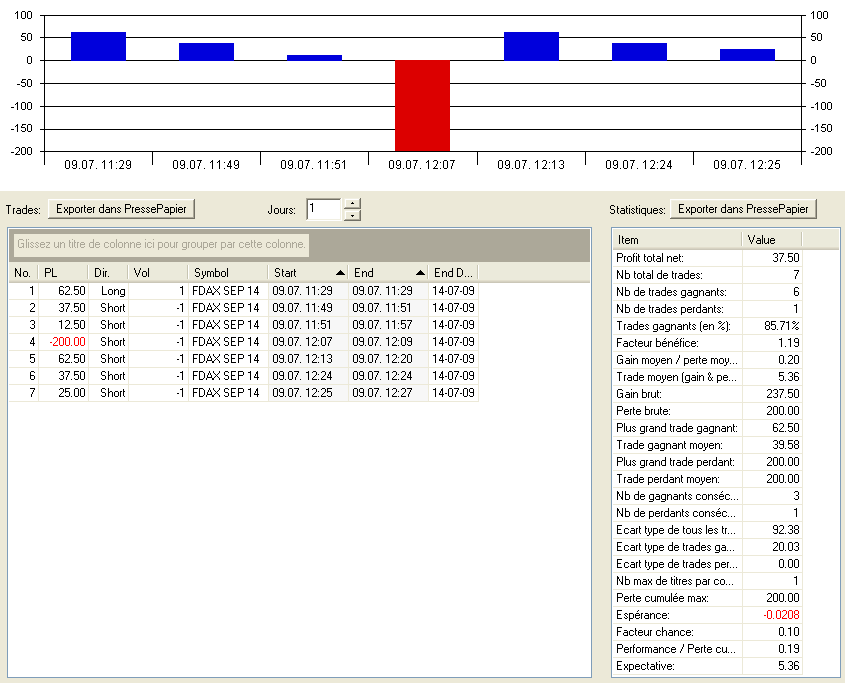Image resolution: width=845 pixels, height=683 pixels.
Task: Click the Statistiques 'Exporter dans PressePapier' button
Action: (x=744, y=209)
